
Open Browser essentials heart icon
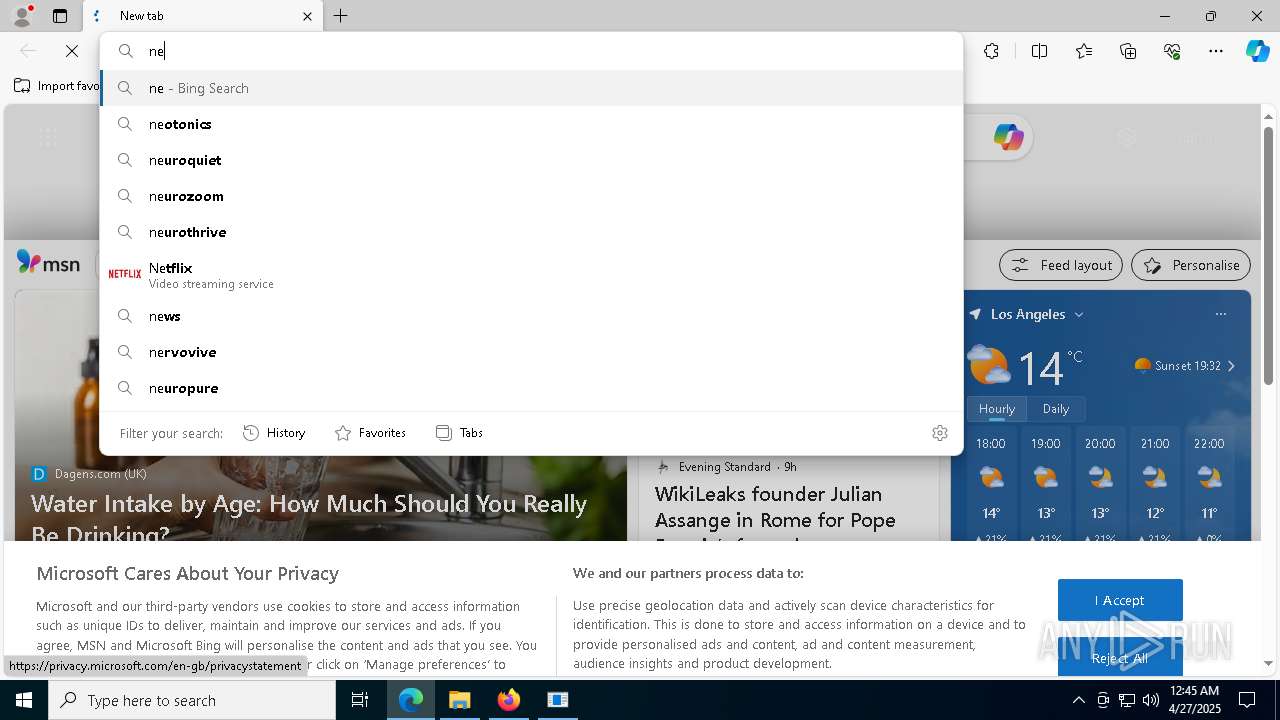(1172, 51)
